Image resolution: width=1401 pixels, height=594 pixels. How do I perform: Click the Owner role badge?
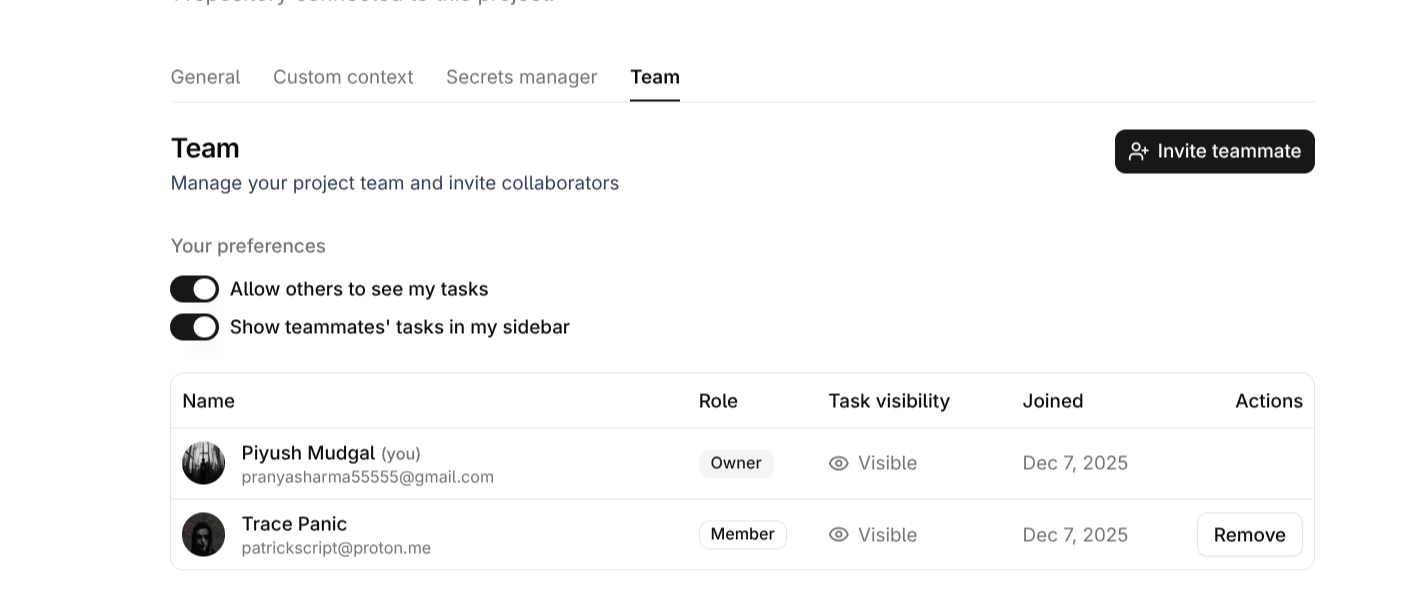pyautogui.click(x=736, y=463)
